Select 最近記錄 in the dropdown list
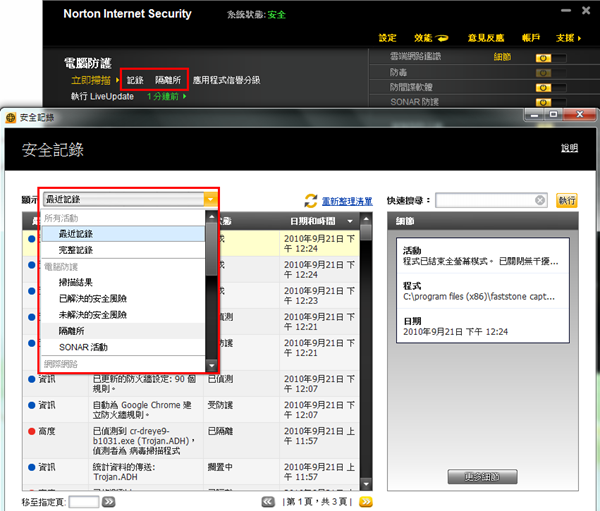Screen dimensions: 600x511 pyautogui.click(x=123, y=234)
